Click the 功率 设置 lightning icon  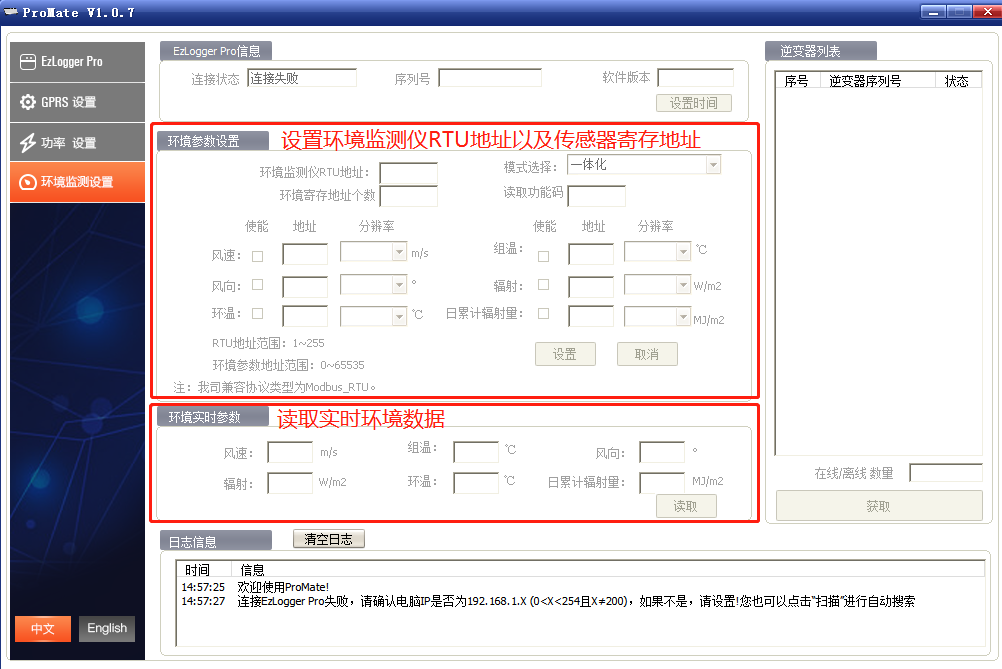(x=28, y=143)
